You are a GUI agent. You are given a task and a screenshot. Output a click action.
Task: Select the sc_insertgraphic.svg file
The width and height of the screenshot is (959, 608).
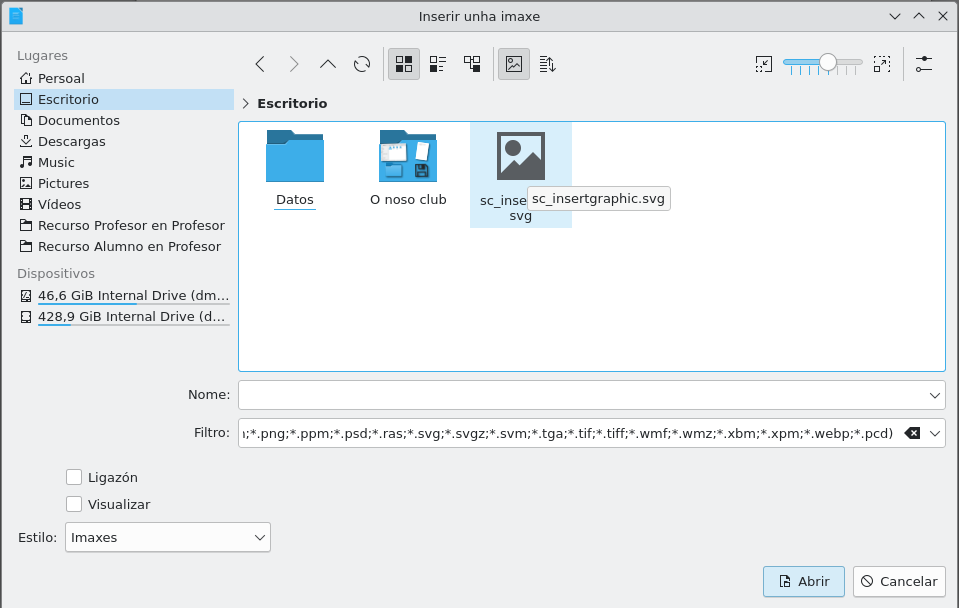[x=520, y=176]
